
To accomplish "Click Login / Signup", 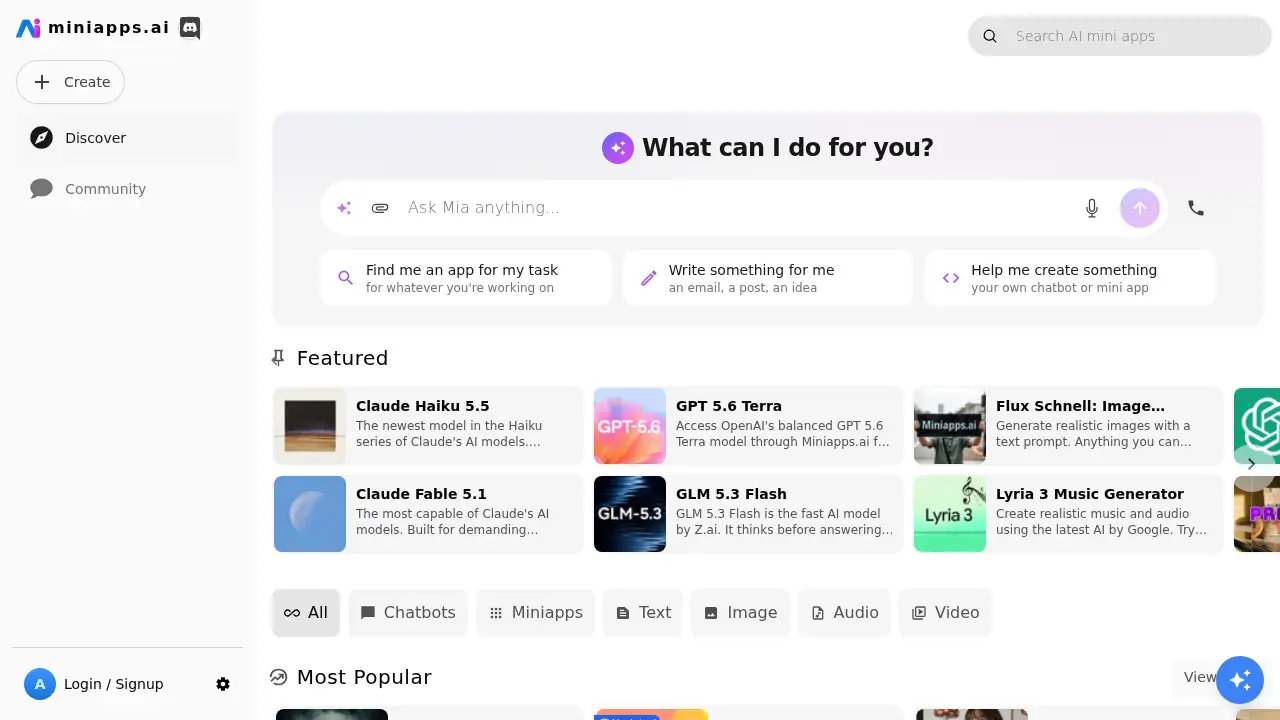I will 113,684.
